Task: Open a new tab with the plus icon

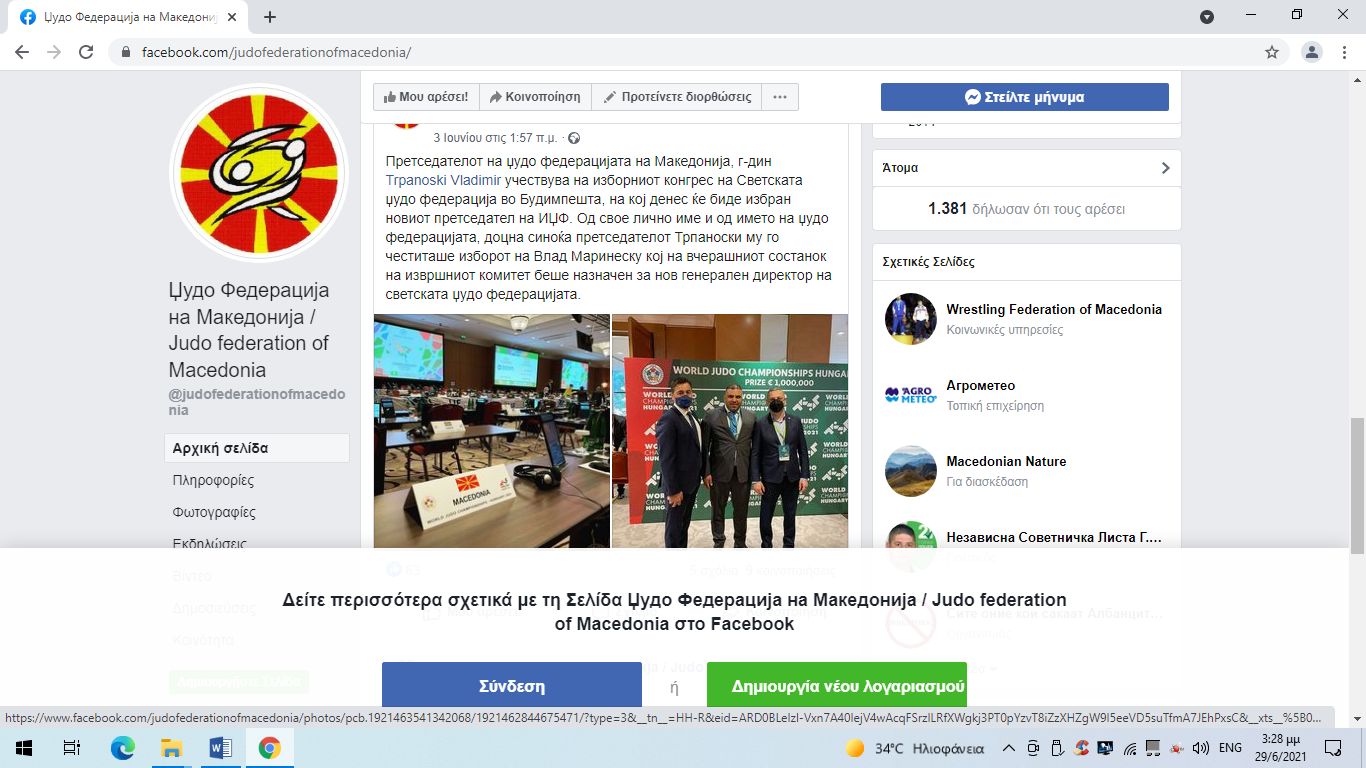Action: click(270, 17)
